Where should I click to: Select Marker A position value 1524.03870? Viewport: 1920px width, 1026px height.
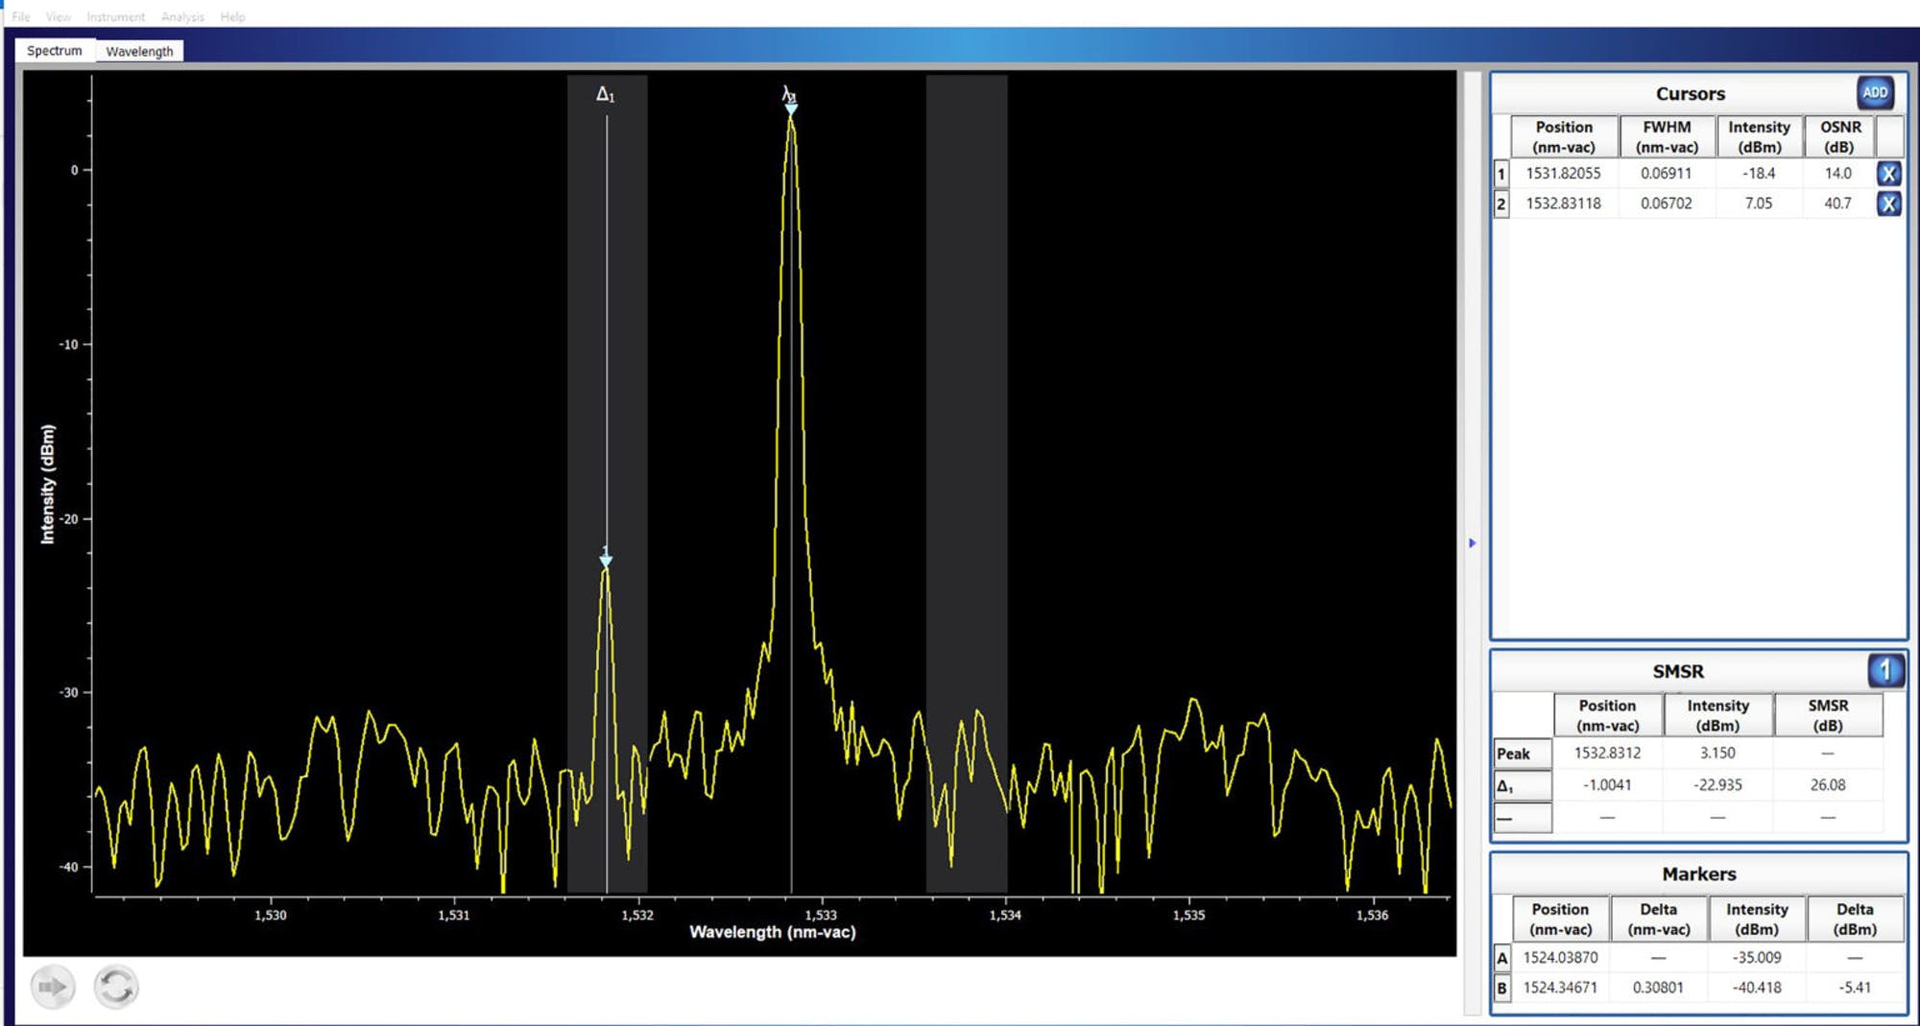(1562, 957)
